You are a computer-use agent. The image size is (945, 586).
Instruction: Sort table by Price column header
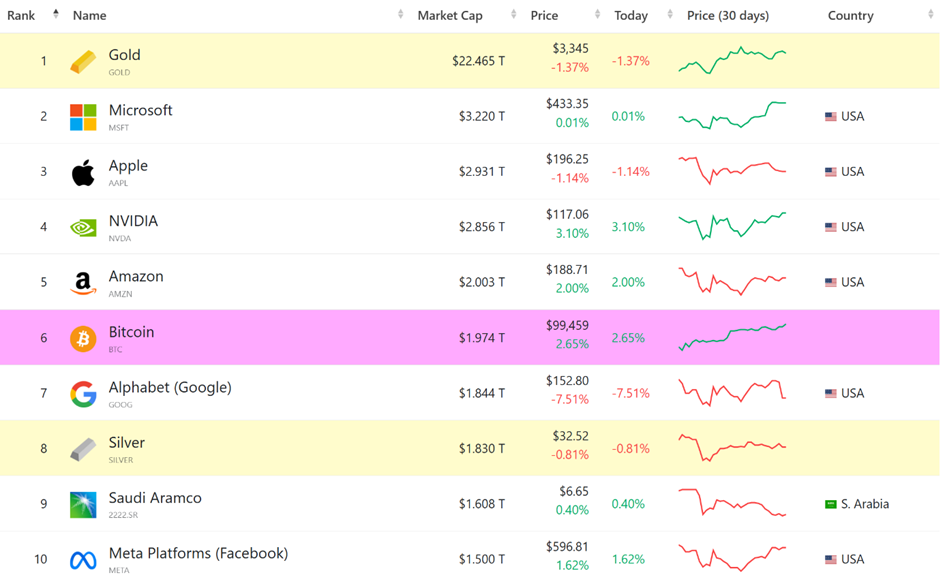[x=544, y=15]
